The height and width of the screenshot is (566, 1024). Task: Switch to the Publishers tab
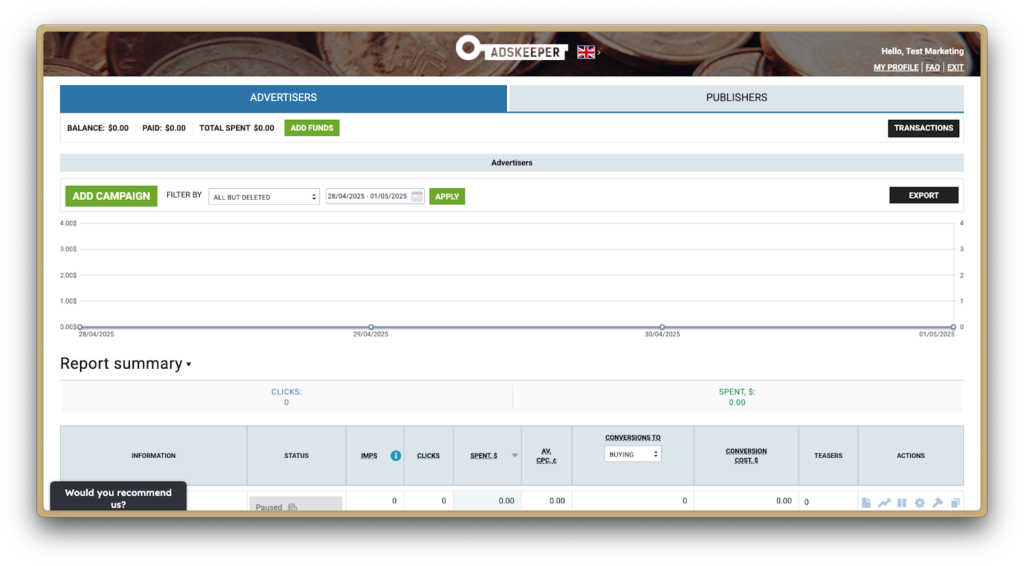(x=736, y=98)
